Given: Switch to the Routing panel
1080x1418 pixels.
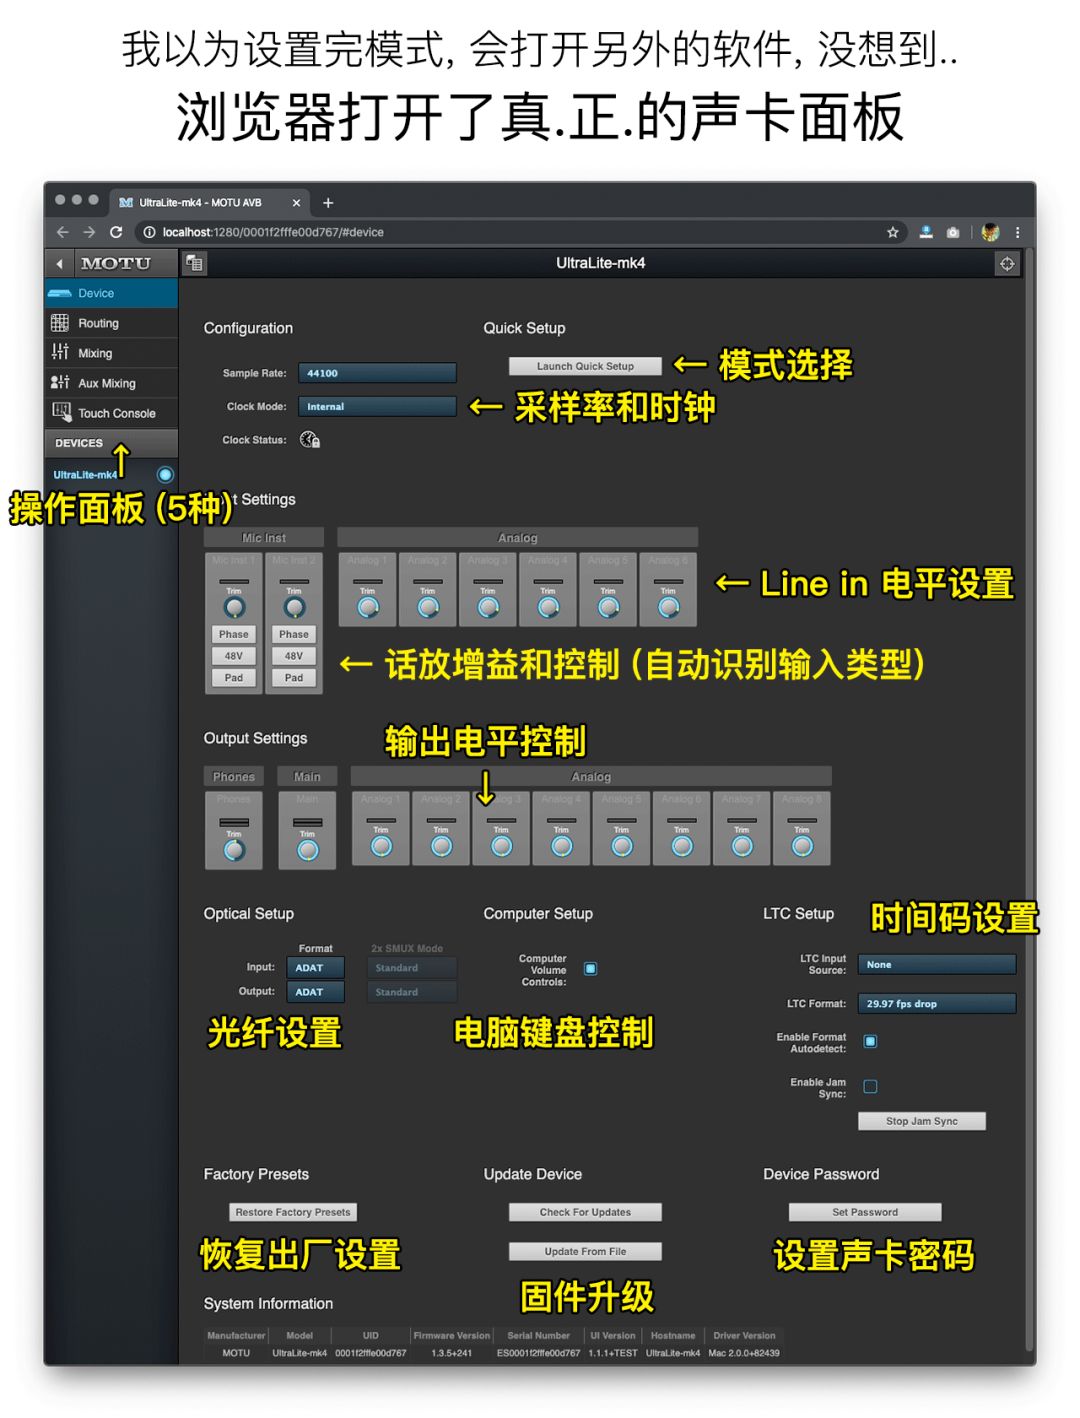Looking at the screenshot, I should [x=111, y=323].
